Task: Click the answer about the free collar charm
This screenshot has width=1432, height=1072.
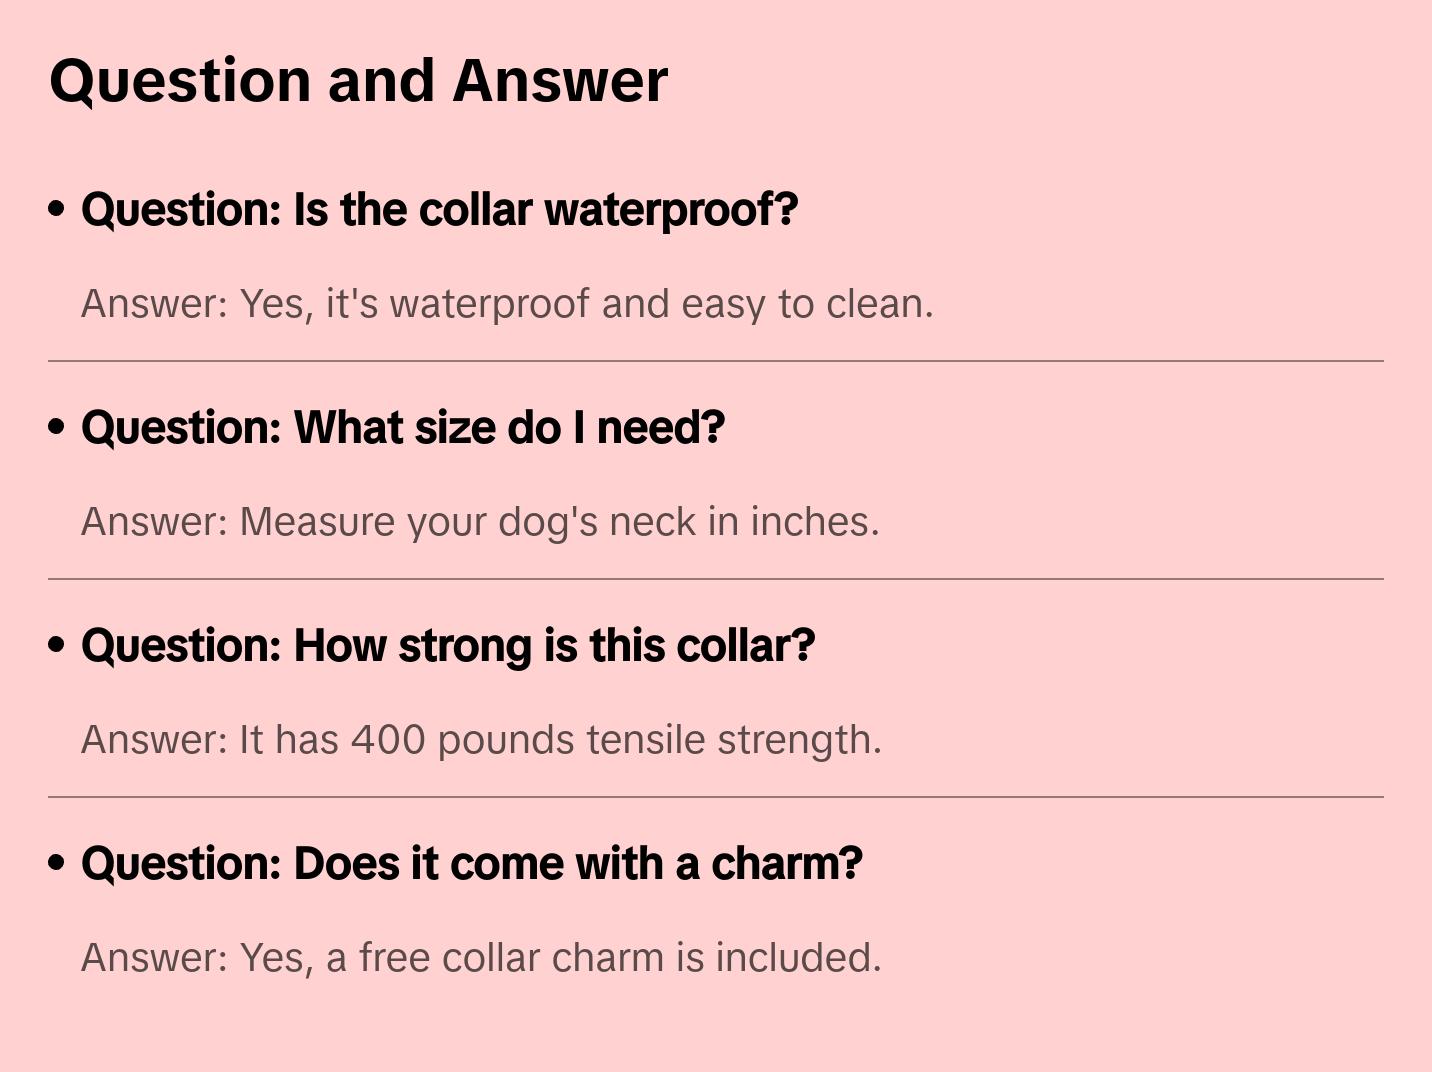Action: tap(481, 958)
